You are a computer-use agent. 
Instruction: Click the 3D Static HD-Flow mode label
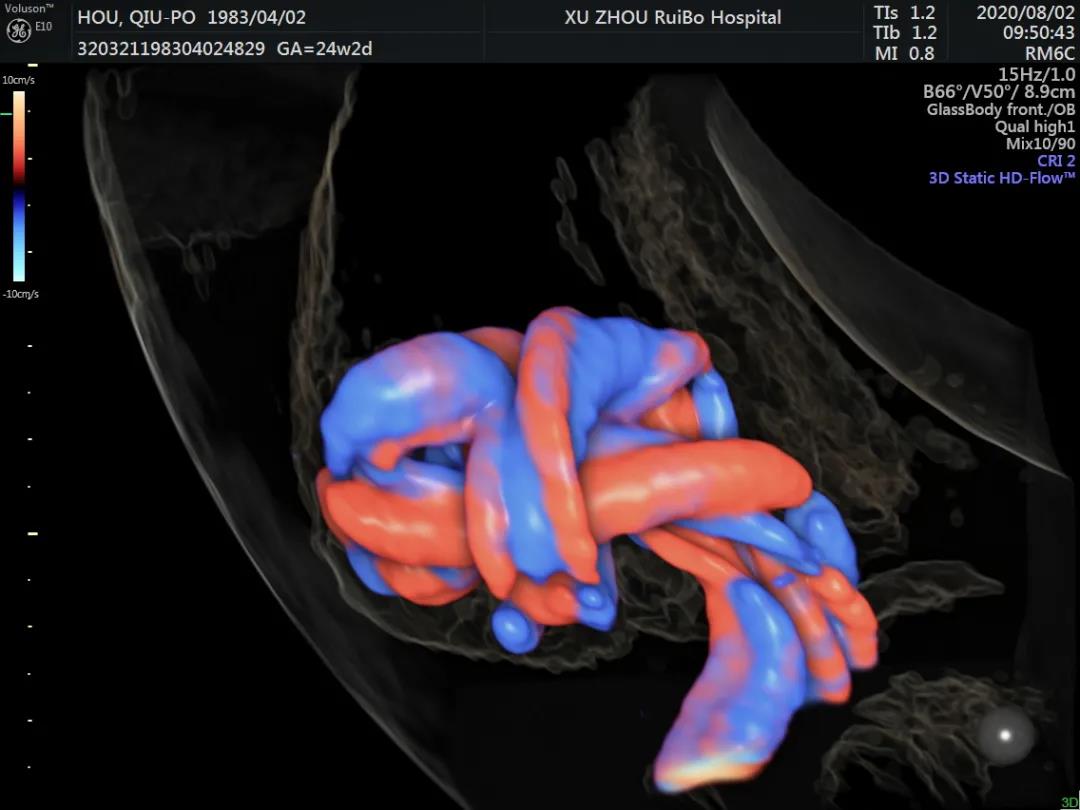(x=1001, y=177)
